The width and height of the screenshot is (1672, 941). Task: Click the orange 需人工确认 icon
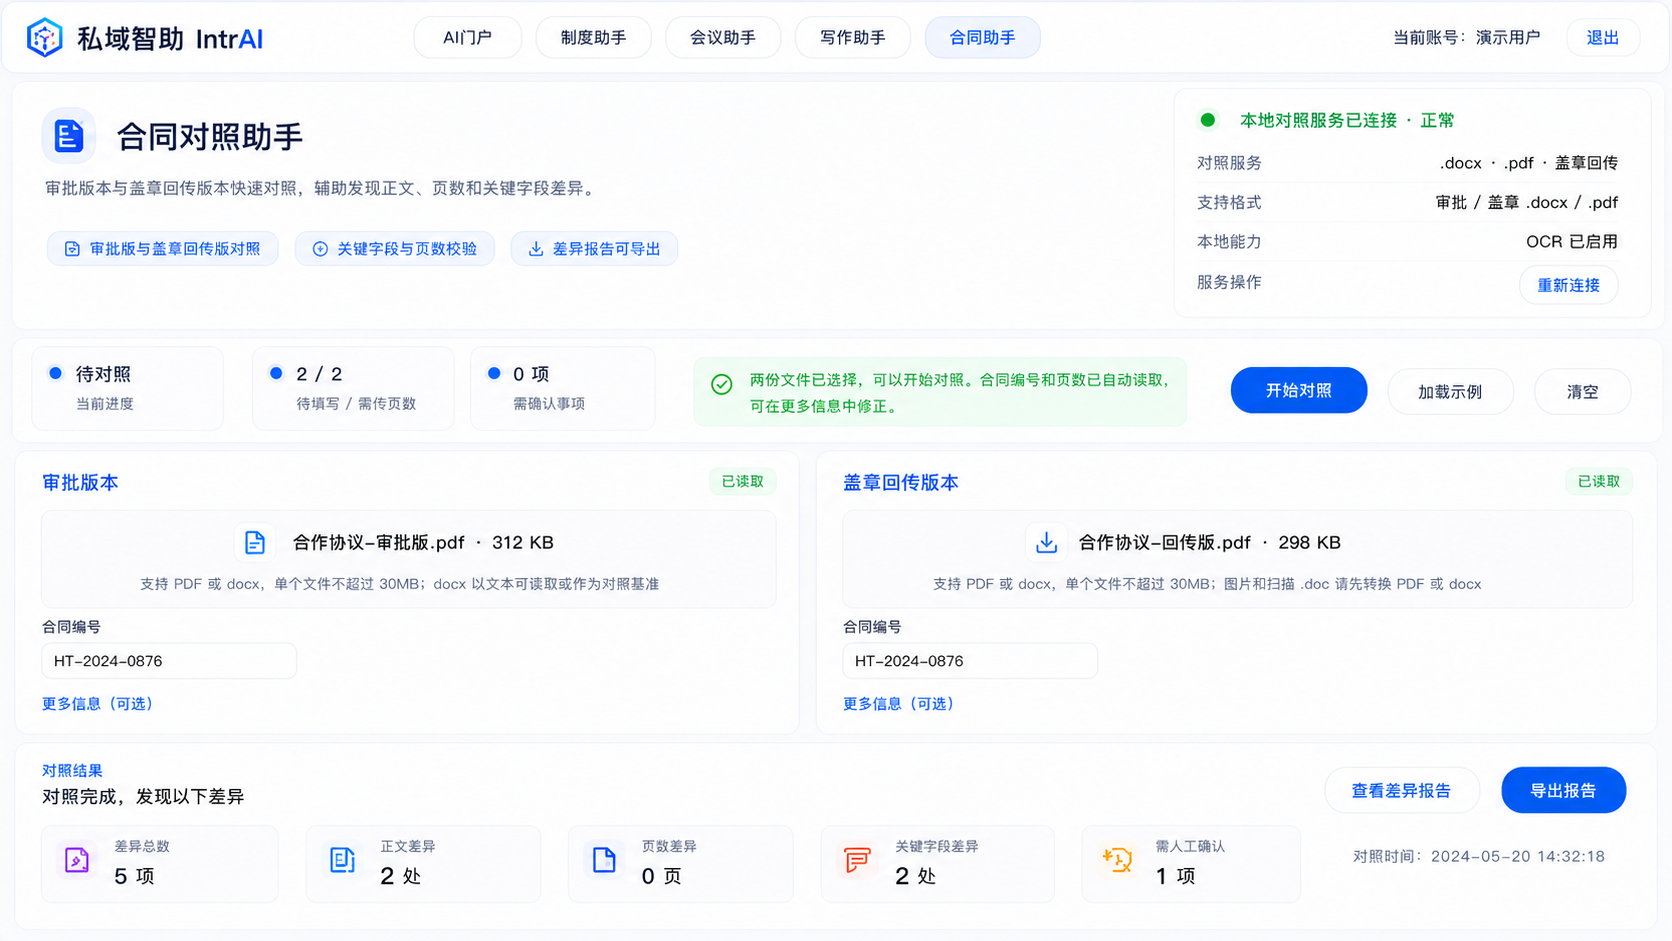click(x=1117, y=859)
